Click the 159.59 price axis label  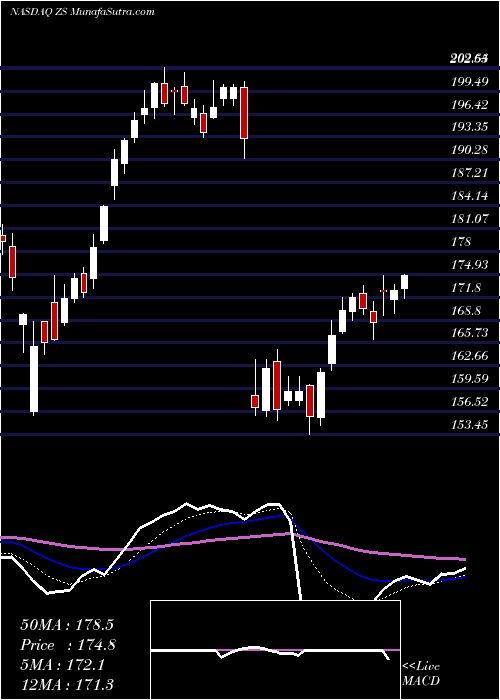[x=468, y=379]
